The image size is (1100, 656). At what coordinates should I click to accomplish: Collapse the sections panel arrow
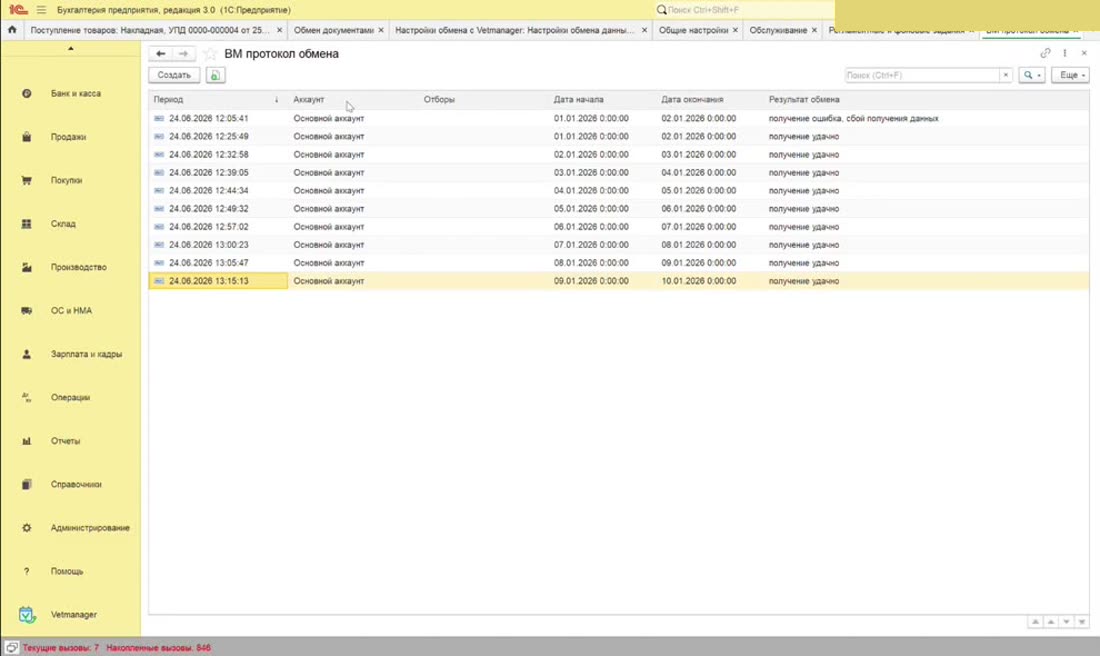(70, 48)
